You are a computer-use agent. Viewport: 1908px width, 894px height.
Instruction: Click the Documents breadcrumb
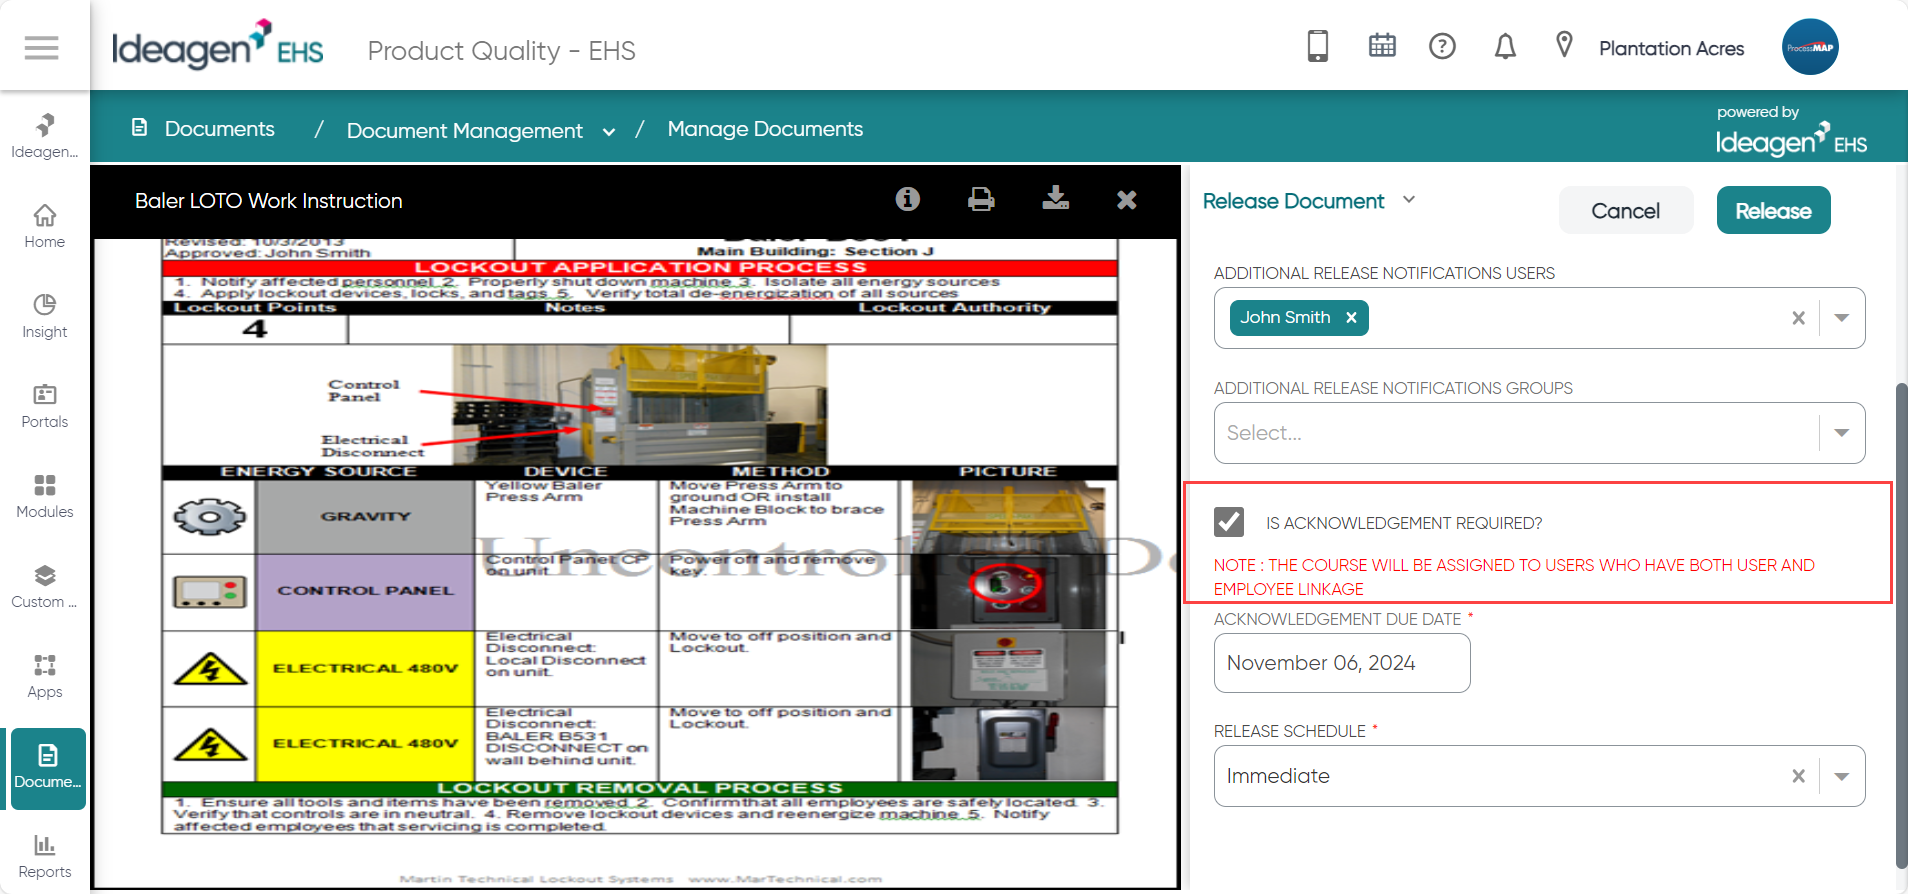(219, 129)
